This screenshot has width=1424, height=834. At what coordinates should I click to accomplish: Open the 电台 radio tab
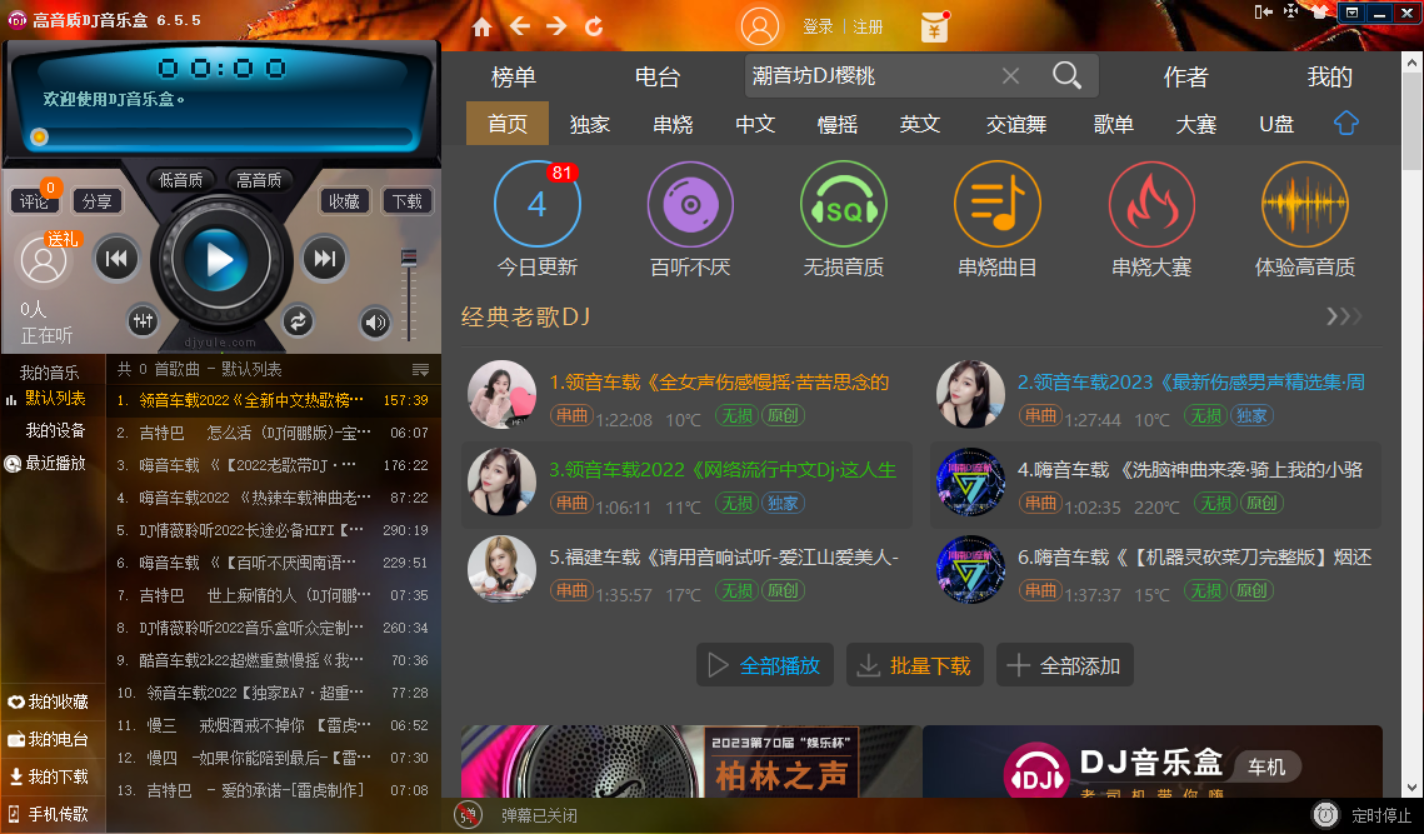point(658,77)
